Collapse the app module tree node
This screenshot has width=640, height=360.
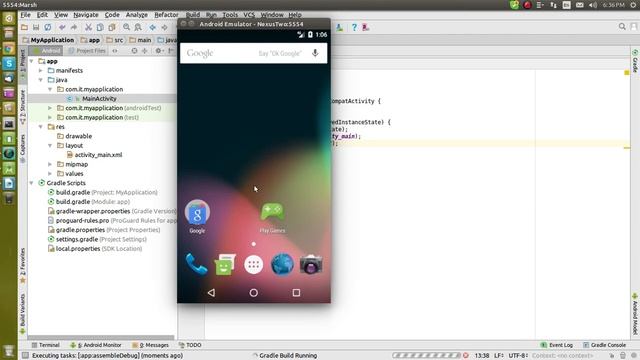(x=32, y=61)
